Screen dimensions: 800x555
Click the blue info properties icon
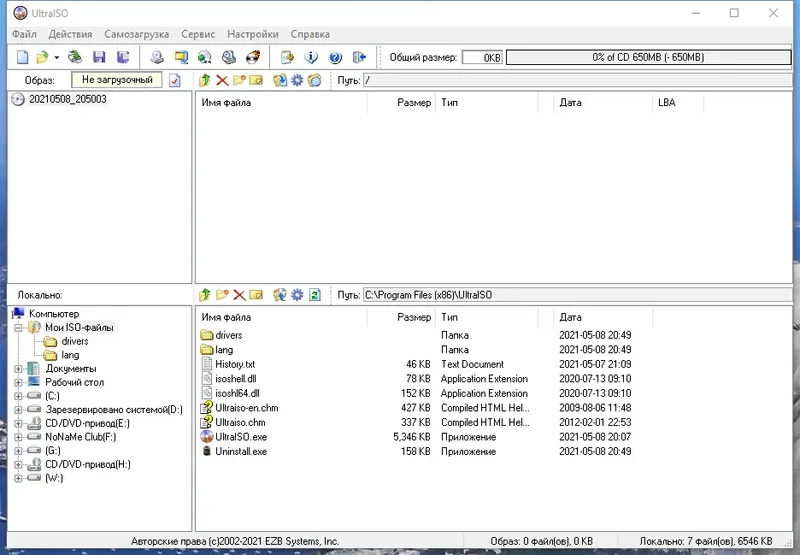pos(311,57)
